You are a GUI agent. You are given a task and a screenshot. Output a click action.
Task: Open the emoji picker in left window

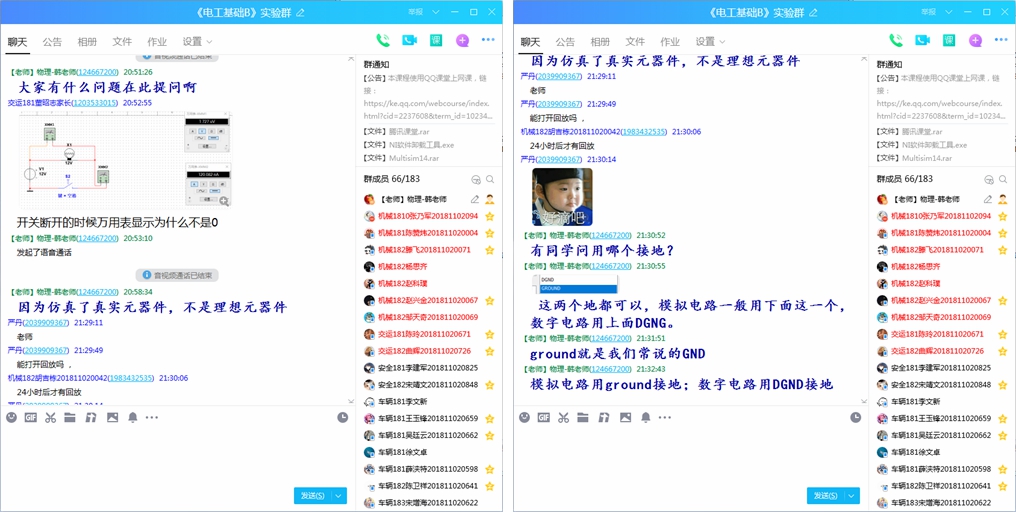pyautogui.click(x=12, y=417)
